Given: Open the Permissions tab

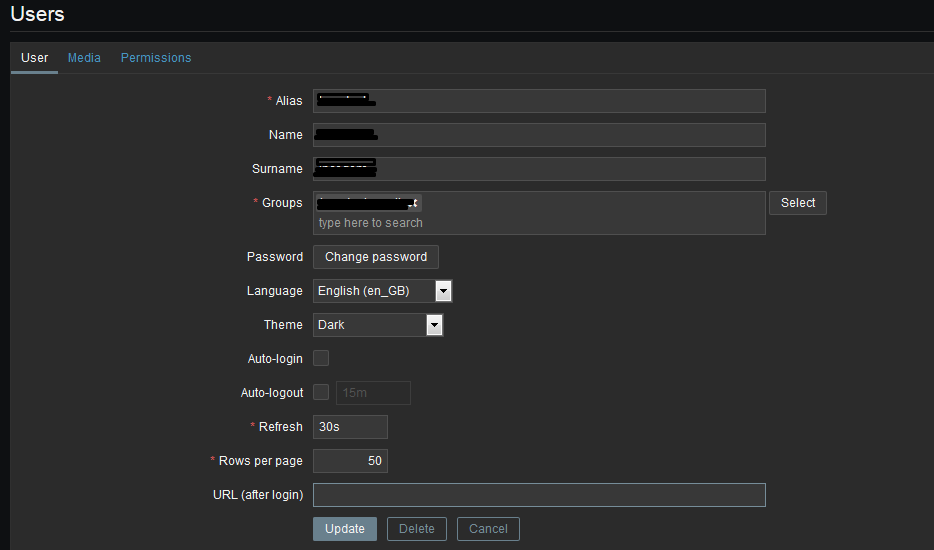Looking at the screenshot, I should coord(156,58).
